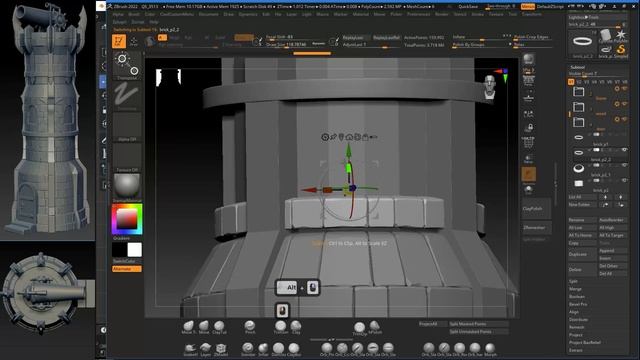The height and width of the screenshot is (360, 640).
Task: Toggle the Mrgb mode button
Action: [x=174, y=38]
